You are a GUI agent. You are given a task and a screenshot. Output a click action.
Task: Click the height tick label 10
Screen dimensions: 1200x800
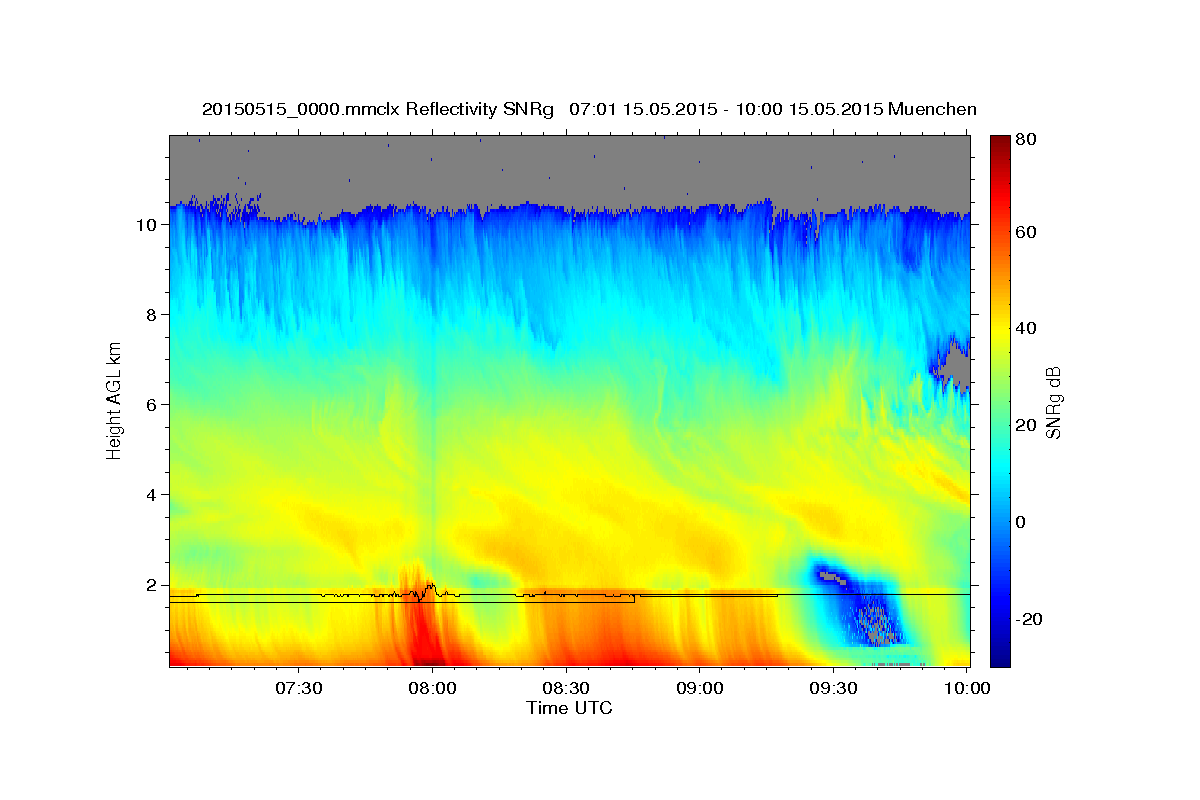point(148,225)
